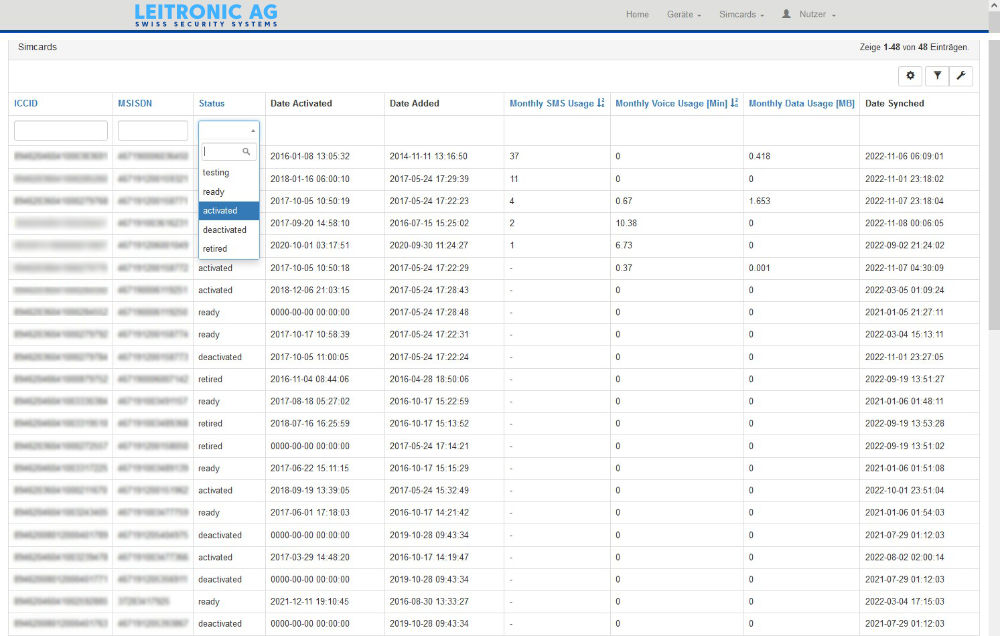The height and width of the screenshot is (636, 1000).
Task: Go to the Home page link
Action: pos(637,15)
